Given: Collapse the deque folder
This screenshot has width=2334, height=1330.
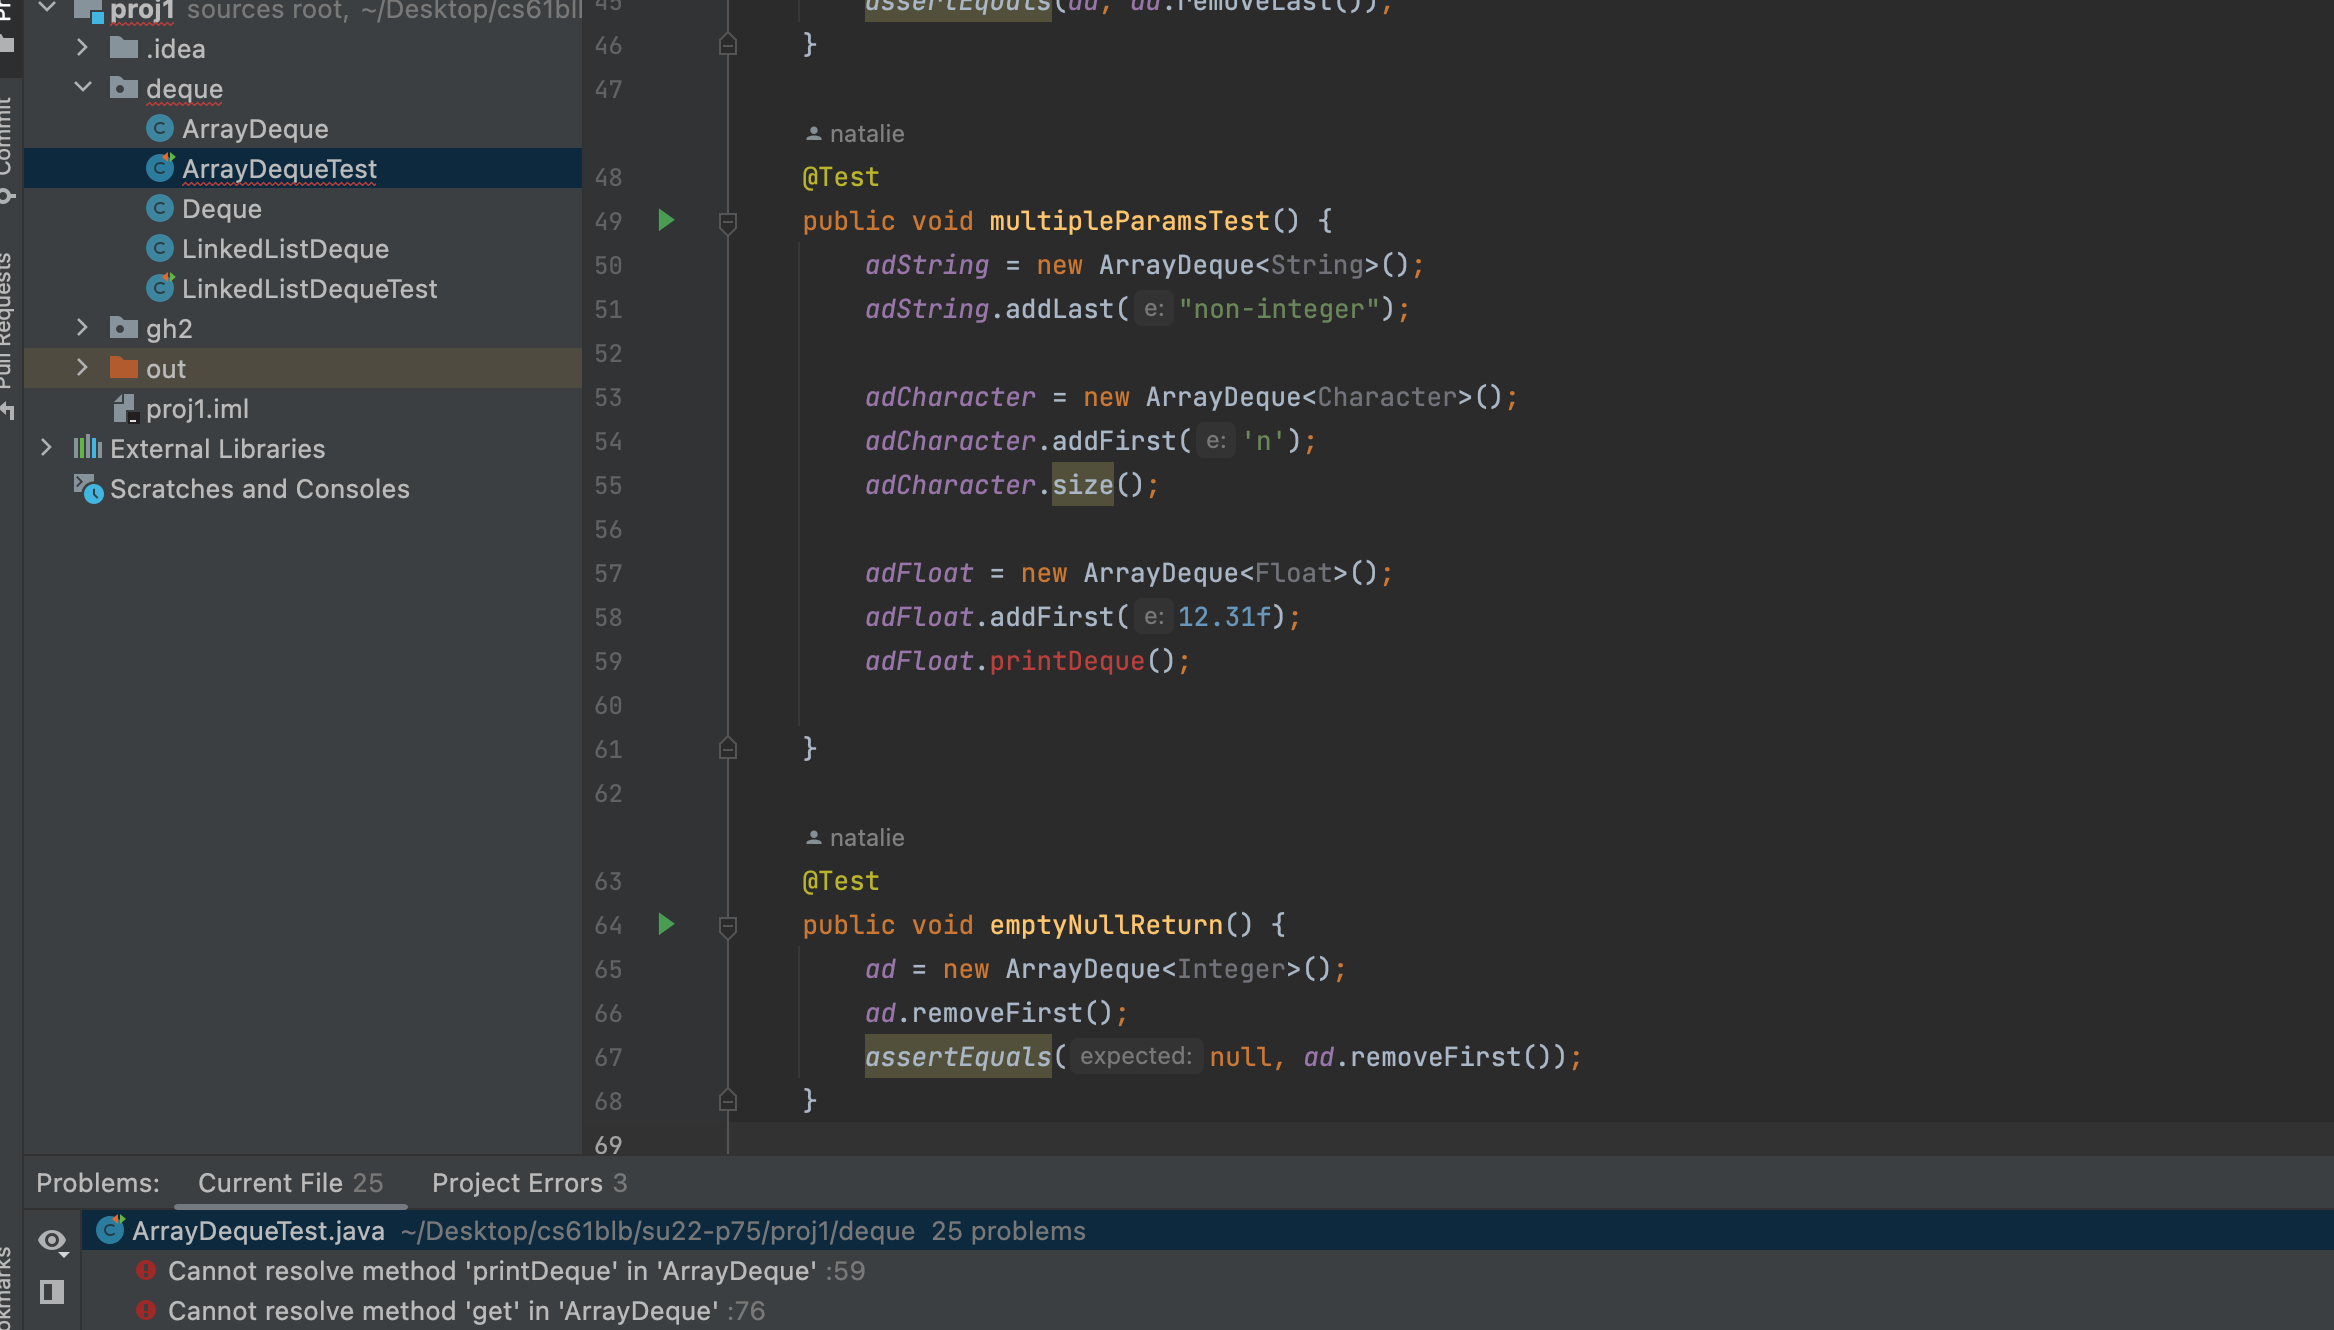Looking at the screenshot, I should [x=82, y=88].
